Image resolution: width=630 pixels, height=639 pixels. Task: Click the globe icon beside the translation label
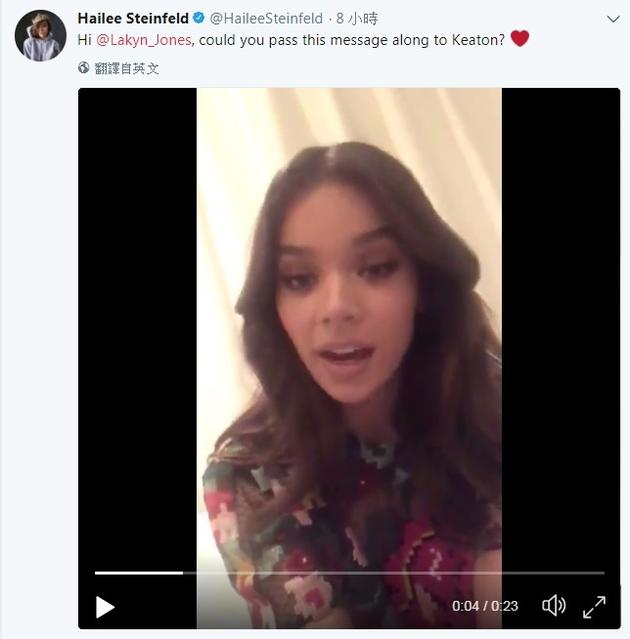coord(83,68)
